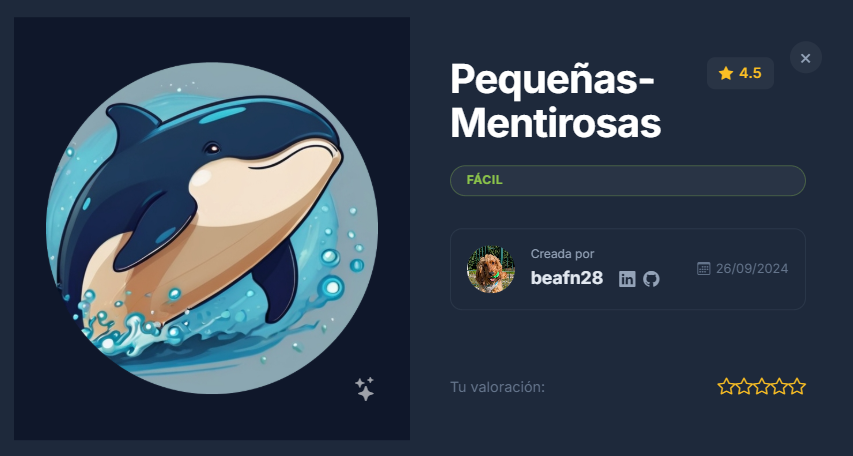853x456 pixels.
Task: Close the Pequeñas-Mentirosas details modal
Action: [x=805, y=58]
